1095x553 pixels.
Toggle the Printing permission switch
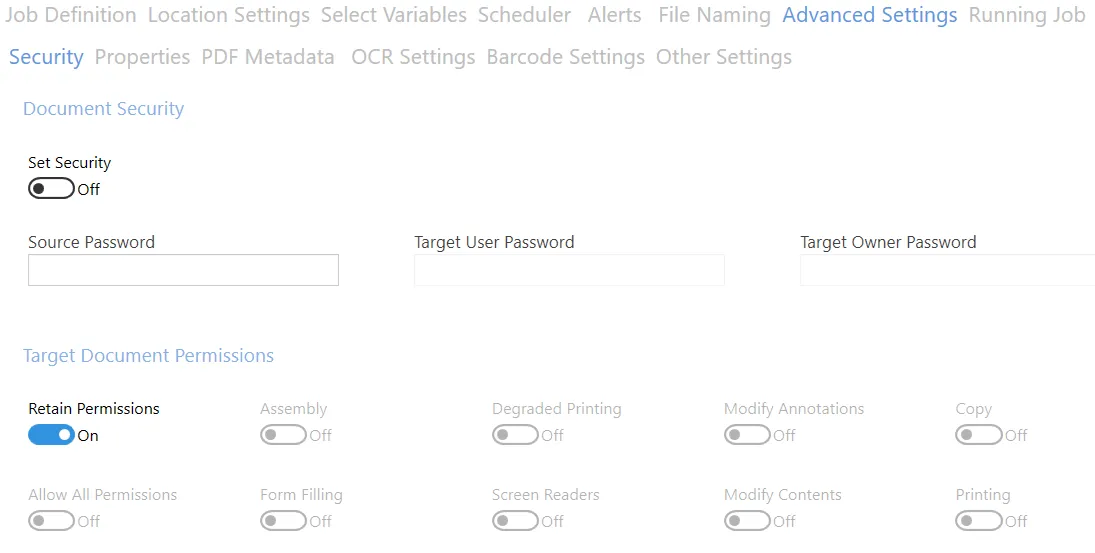(979, 521)
